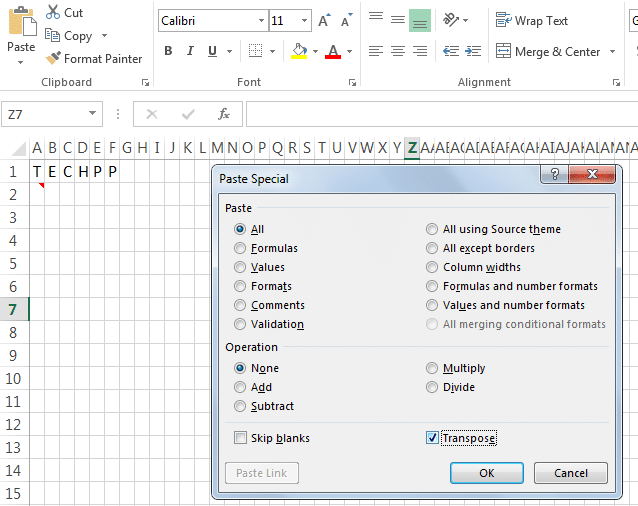Open the Name Box dropdown
Viewport: 638px width, 506px height.
tap(92, 113)
